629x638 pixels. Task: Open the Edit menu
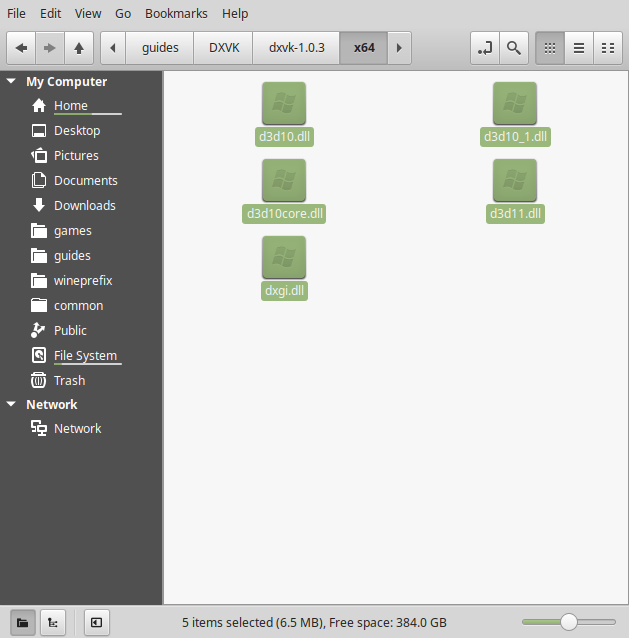(x=50, y=13)
